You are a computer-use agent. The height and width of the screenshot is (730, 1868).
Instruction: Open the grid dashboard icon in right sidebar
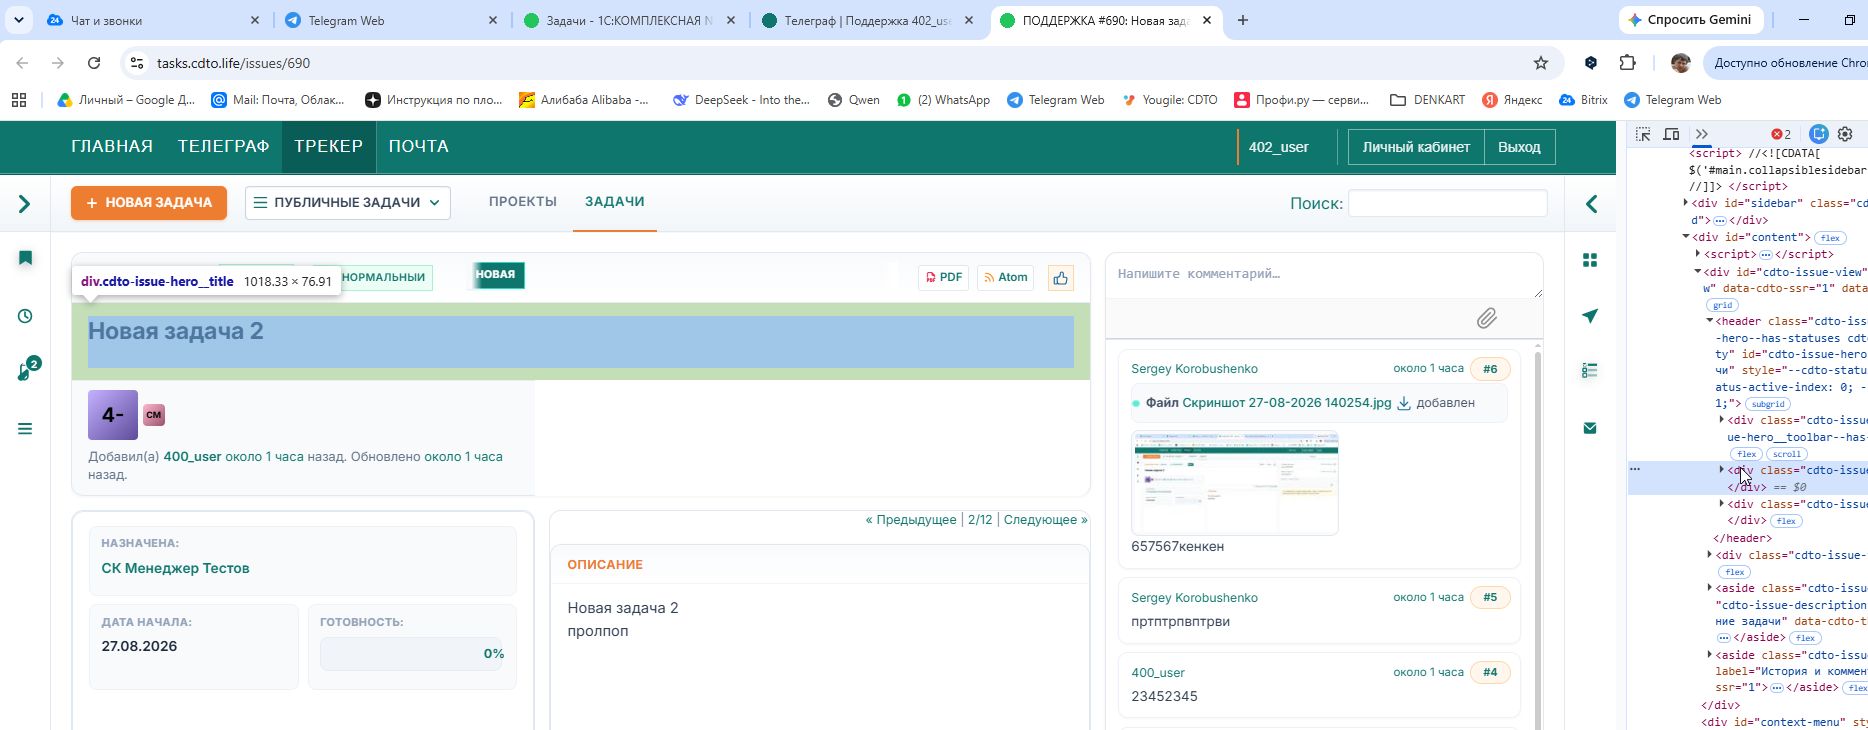(x=1590, y=260)
